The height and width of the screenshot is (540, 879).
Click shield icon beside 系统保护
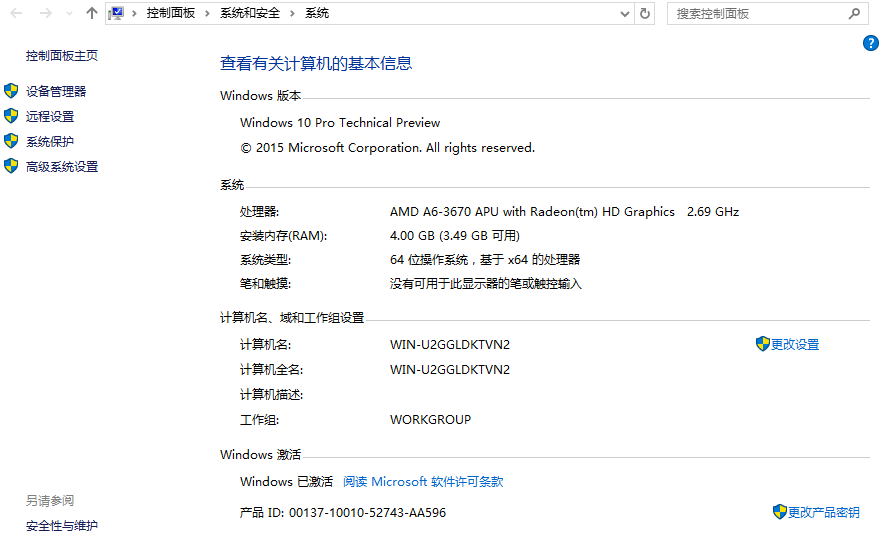coord(11,141)
